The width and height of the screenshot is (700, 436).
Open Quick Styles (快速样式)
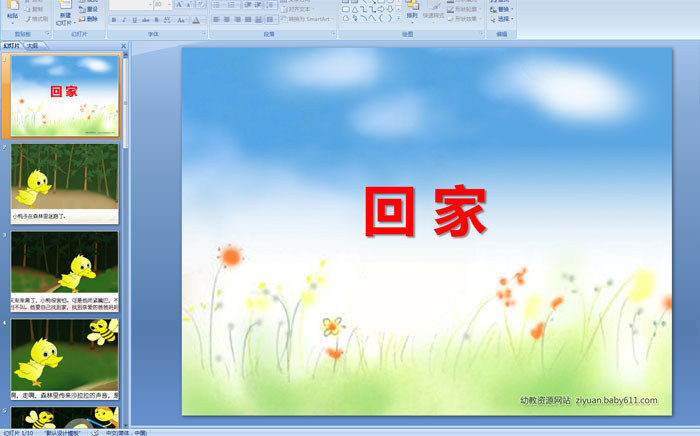click(433, 11)
